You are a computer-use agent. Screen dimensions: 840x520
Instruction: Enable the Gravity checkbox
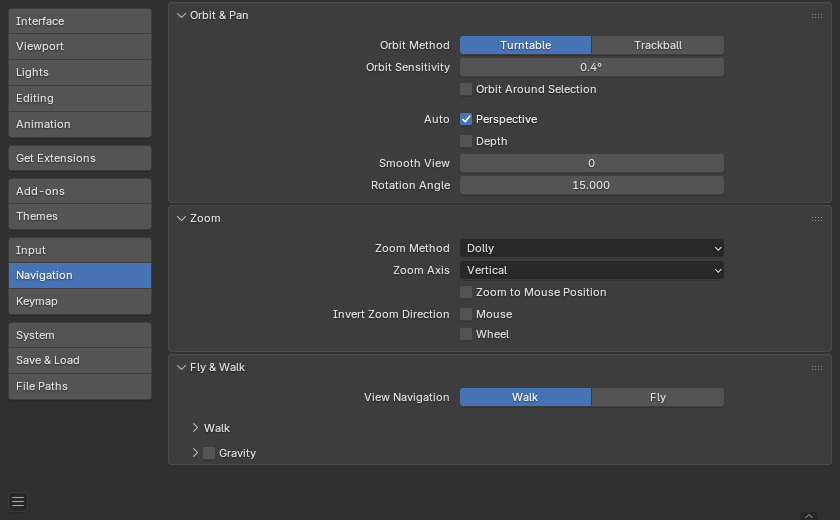point(209,453)
